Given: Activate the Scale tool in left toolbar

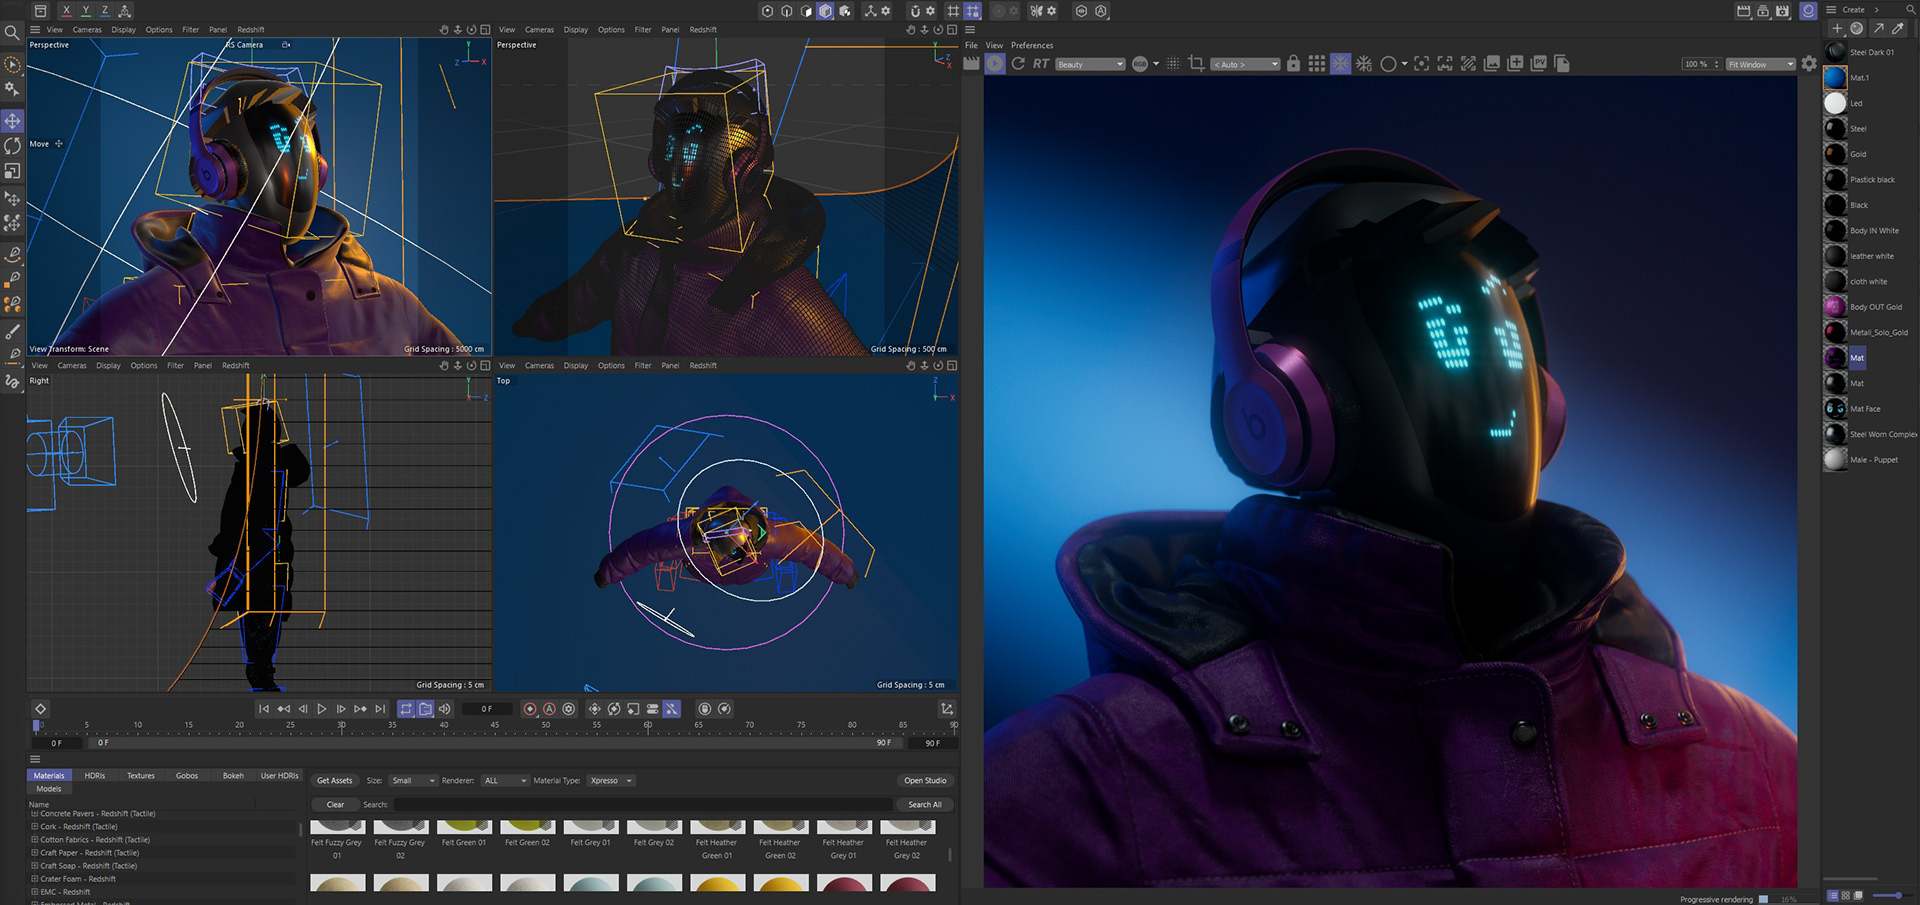Looking at the screenshot, I should coord(12,171).
